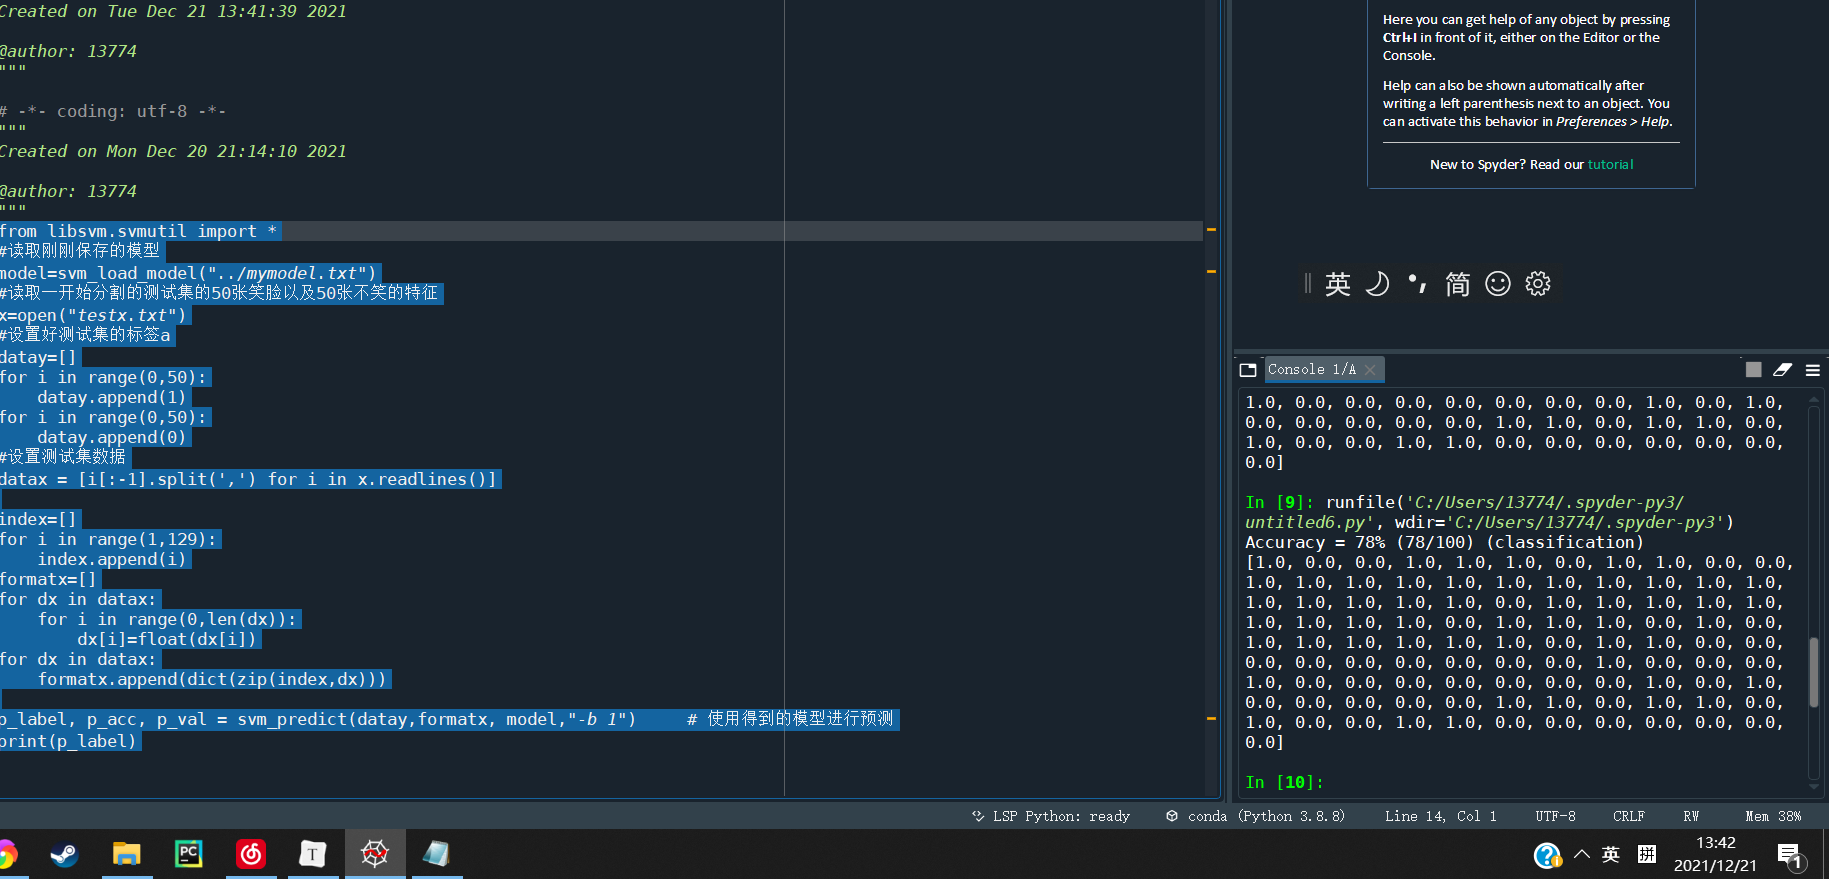Click the conda environment cube icon
Viewport: 1829px width, 879px height.
coord(1172,817)
